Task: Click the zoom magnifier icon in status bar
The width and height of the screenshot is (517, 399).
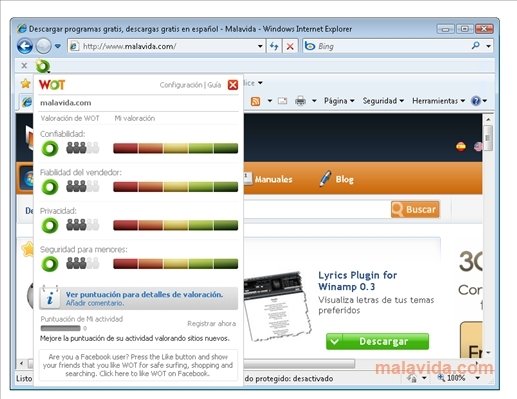Action: tap(441, 378)
